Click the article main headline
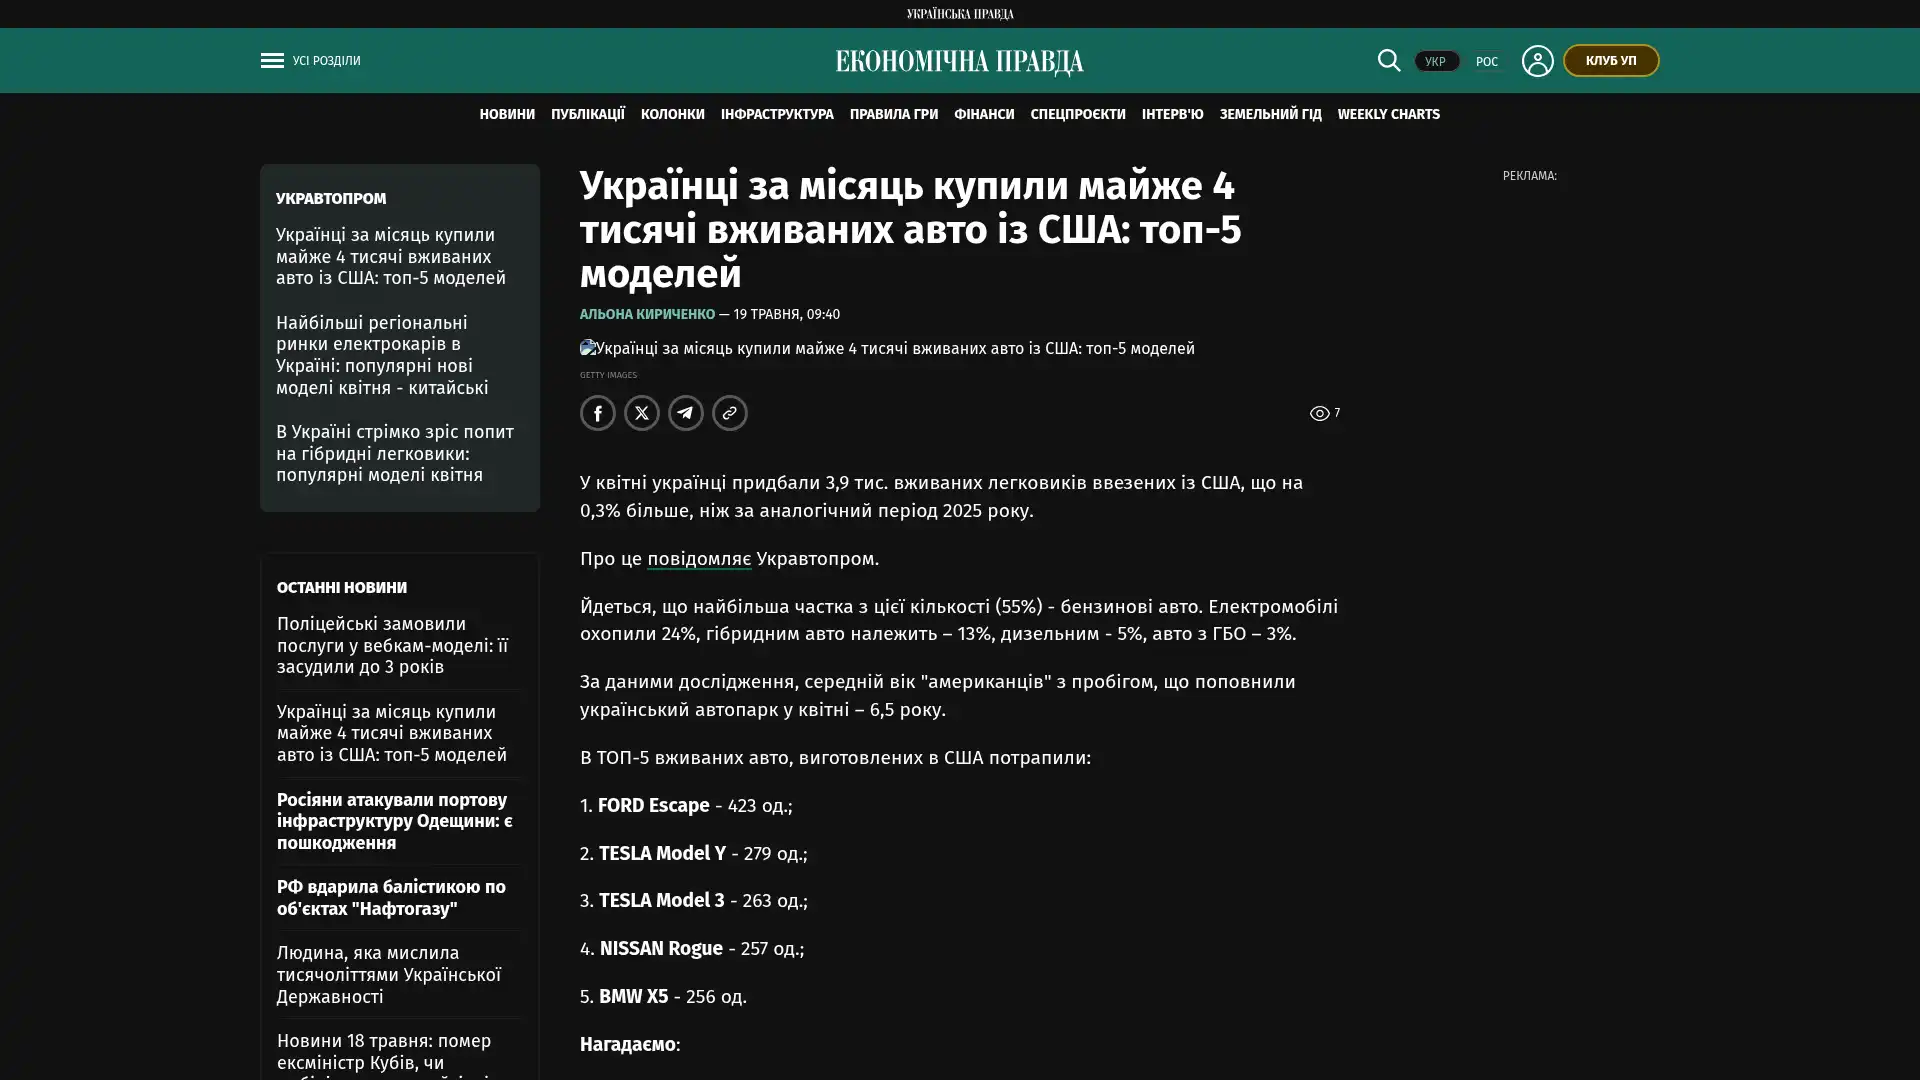Image resolution: width=1920 pixels, height=1080 pixels. (910, 230)
